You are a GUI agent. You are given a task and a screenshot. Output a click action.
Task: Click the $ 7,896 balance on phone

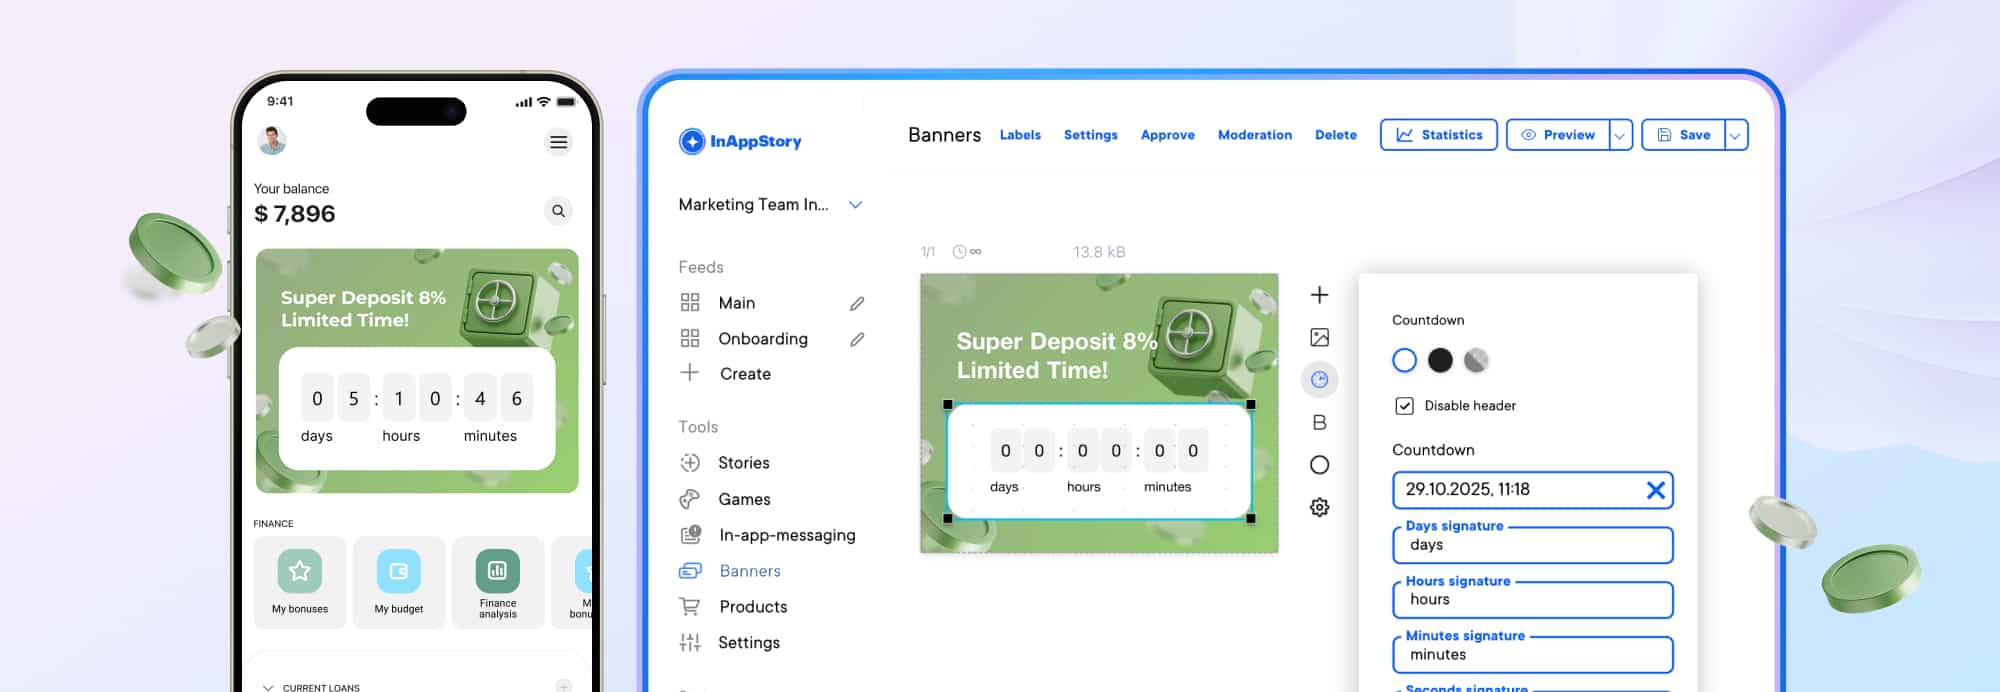tap(295, 214)
